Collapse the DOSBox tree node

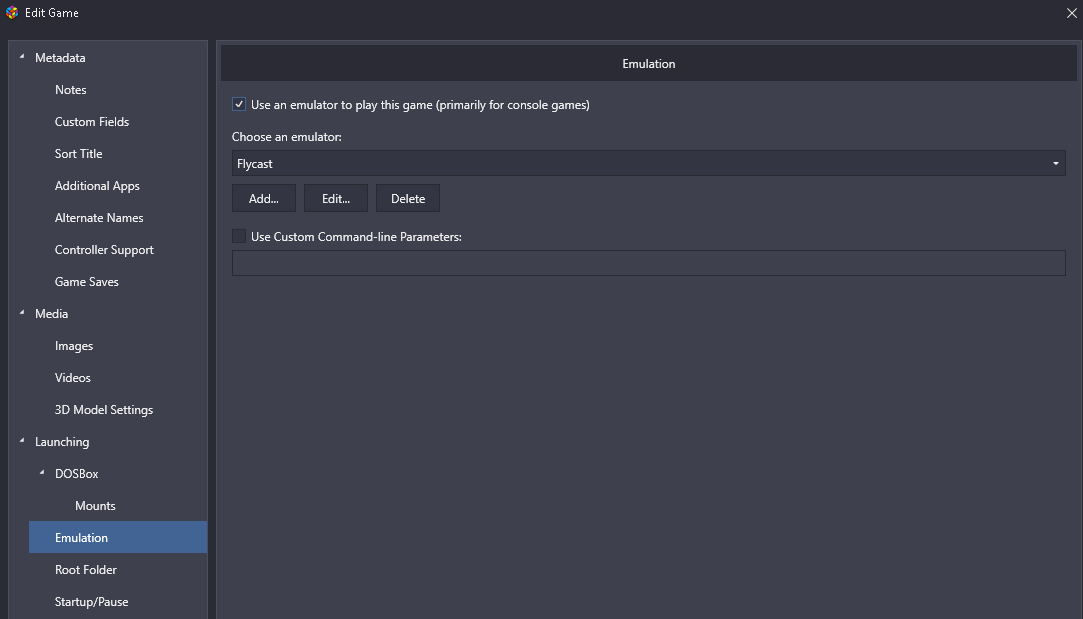tap(42, 473)
